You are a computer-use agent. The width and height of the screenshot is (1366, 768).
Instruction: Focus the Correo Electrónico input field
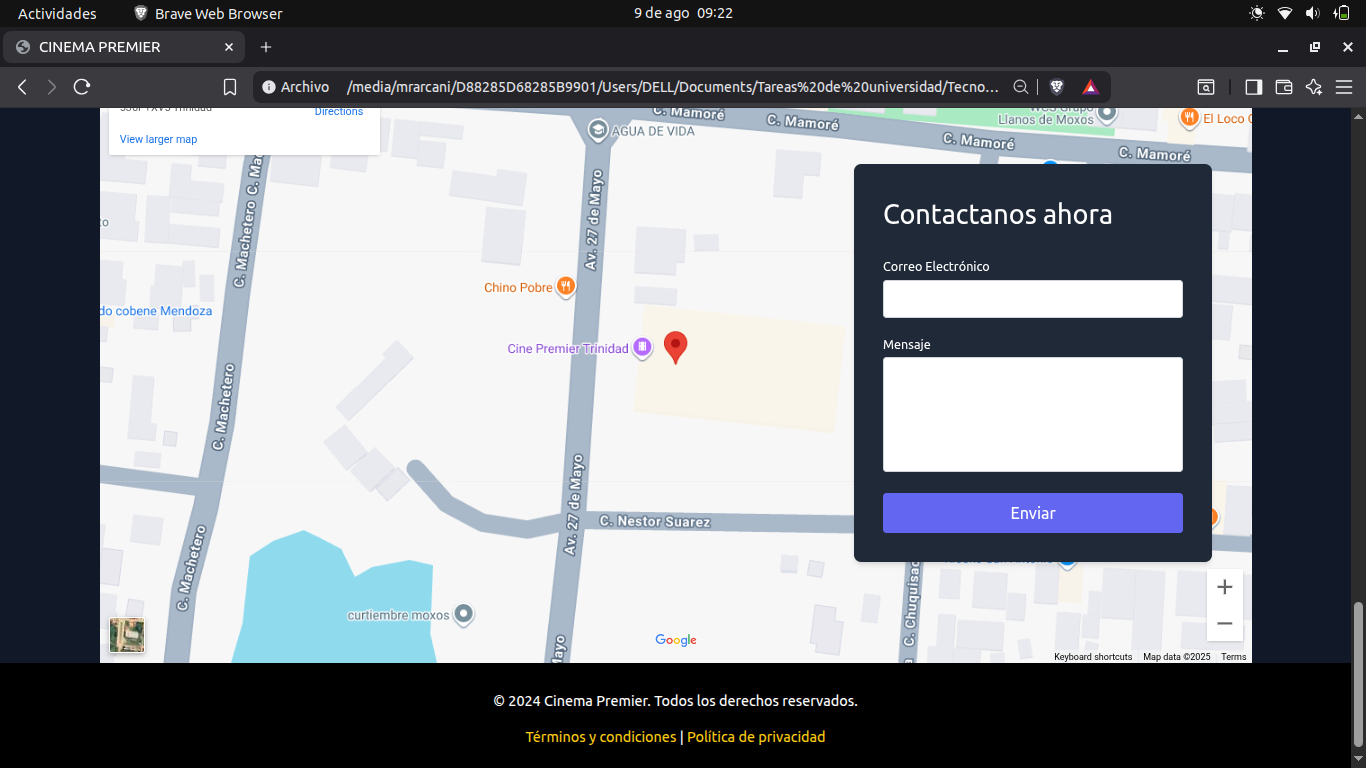(x=1033, y=299)
